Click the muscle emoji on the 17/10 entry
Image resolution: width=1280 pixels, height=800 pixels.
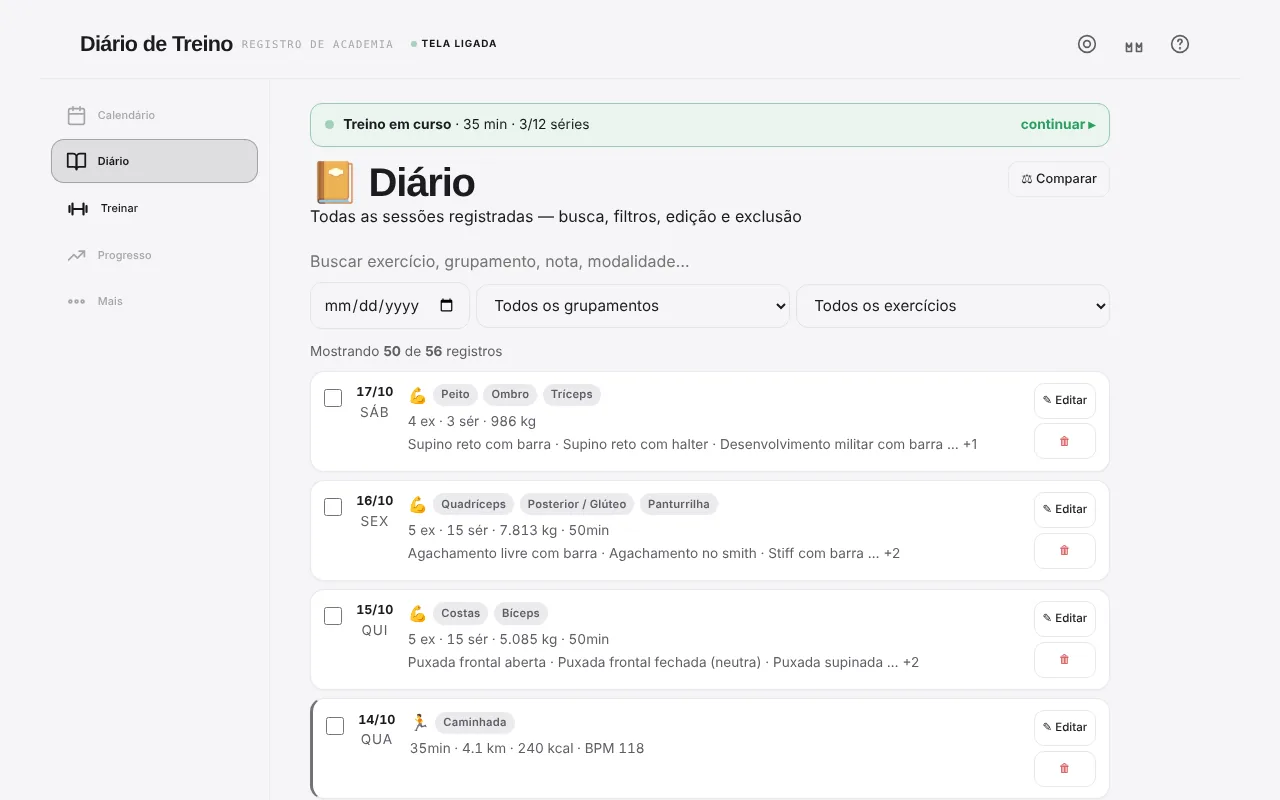(417, 395)
